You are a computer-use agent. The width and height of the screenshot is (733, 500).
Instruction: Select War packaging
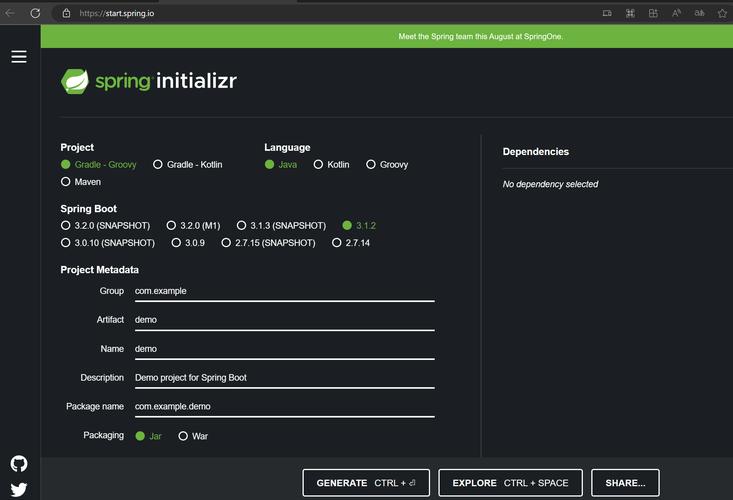pyautogui.click(x=193, y=436)
